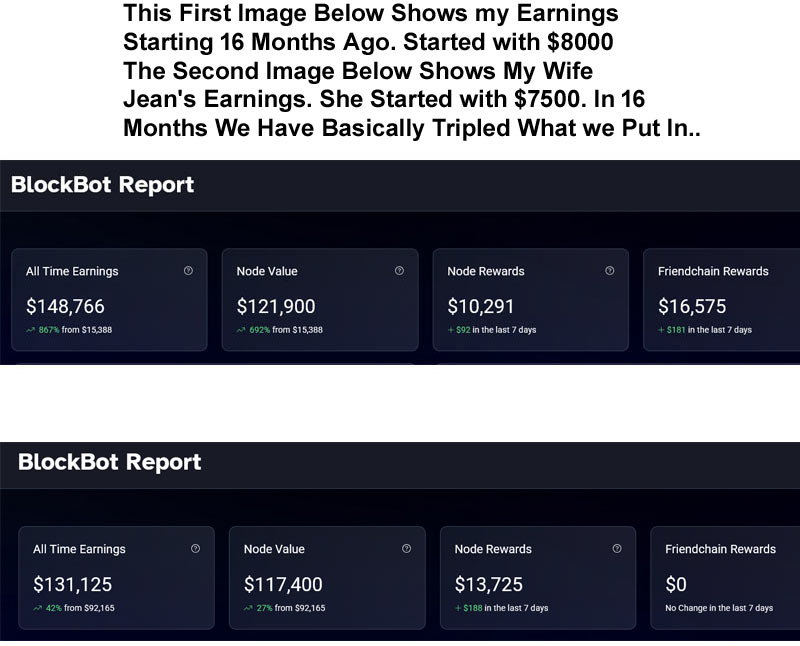
Task: Click help icon on first Node Rewards card
Action: click(610, 271)
